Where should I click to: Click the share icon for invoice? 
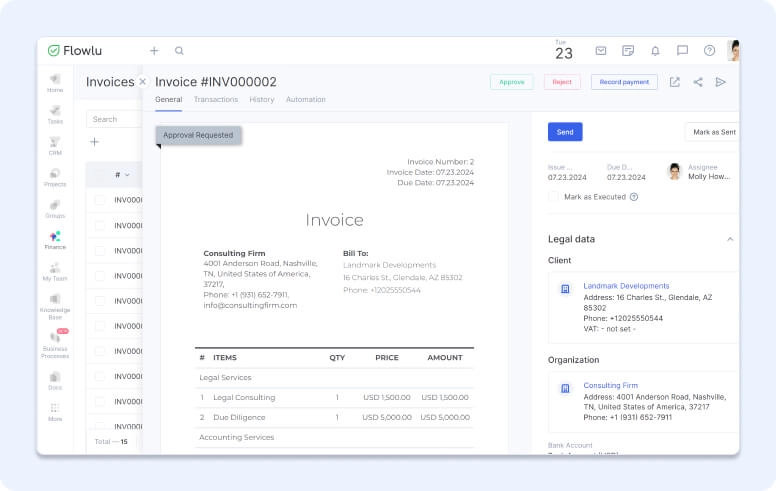pyautogui.click(x=698, y=82)
